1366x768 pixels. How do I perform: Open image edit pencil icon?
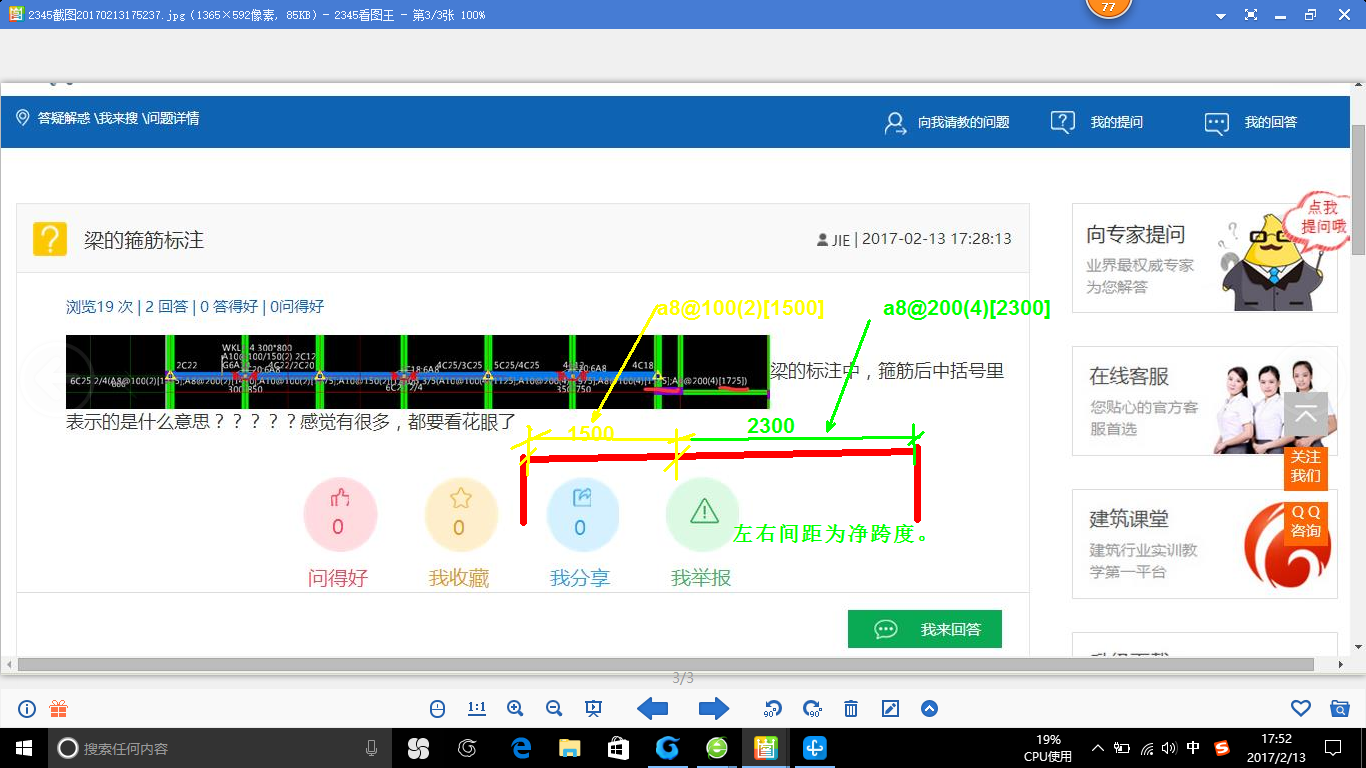(890, 709)
